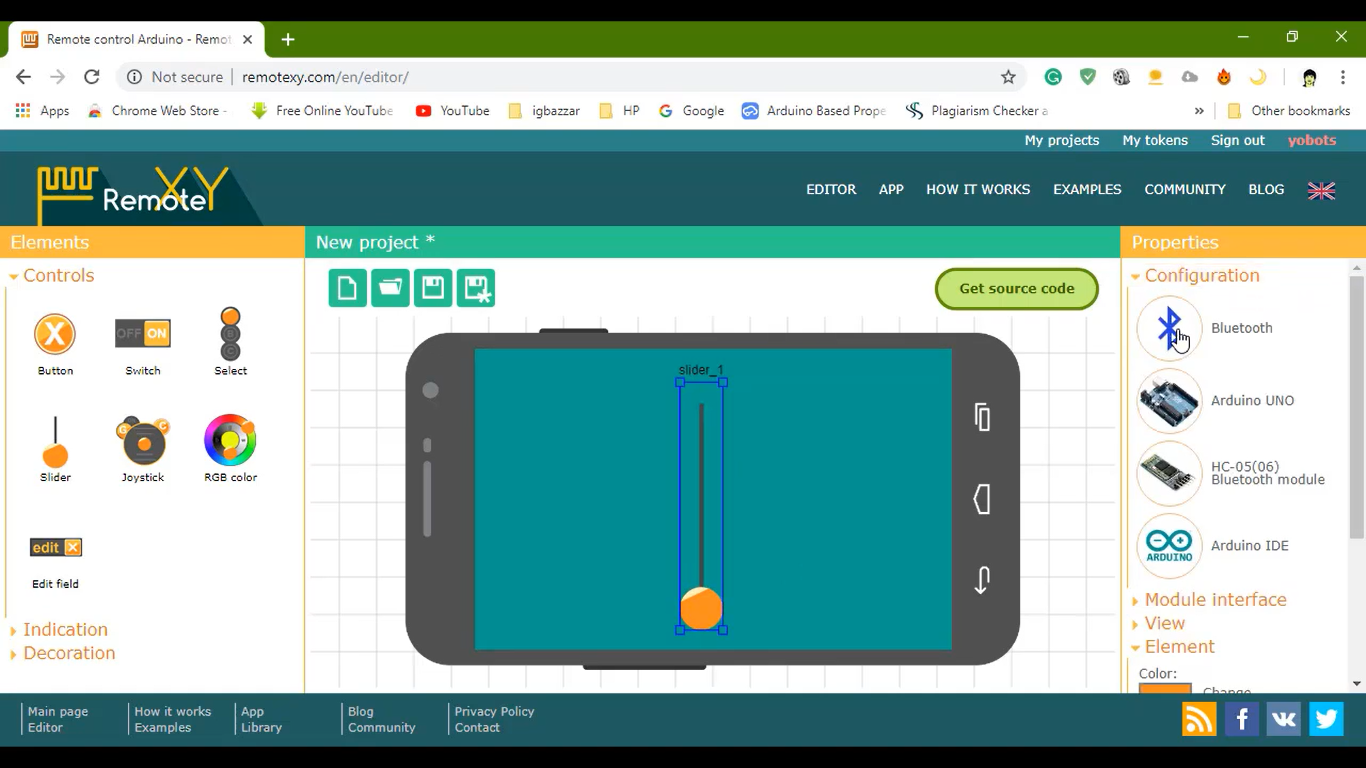This screenshot has width=1366, height=768.
Task: Open the EXAMPLES menu item
Action: point(1087,189)
